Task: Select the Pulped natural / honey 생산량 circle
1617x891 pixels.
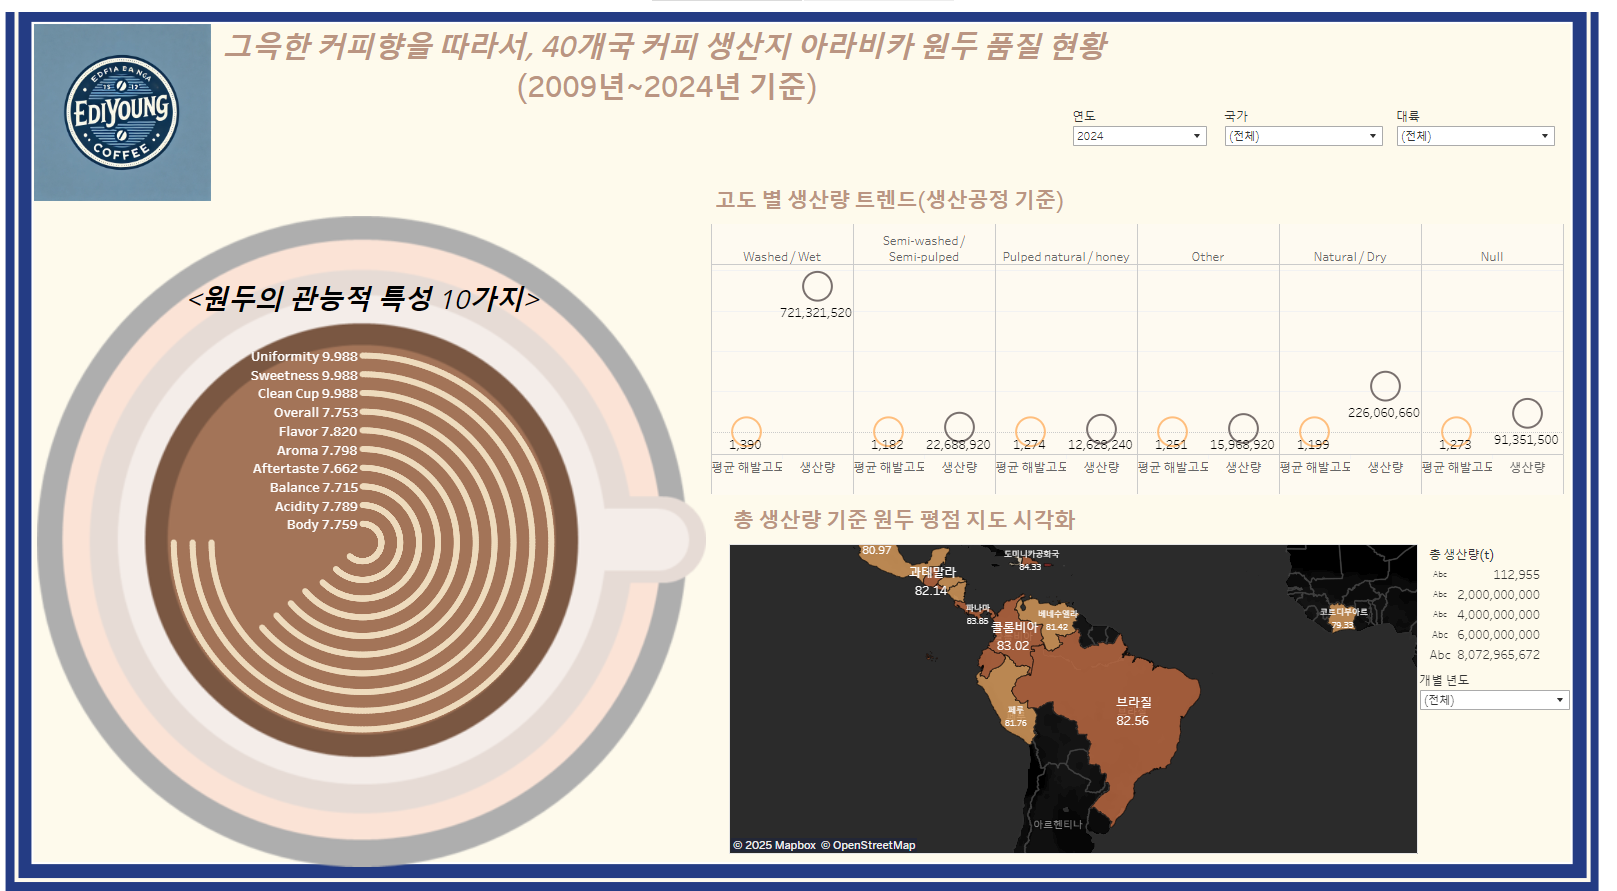Action: [x=1101, y=428]
